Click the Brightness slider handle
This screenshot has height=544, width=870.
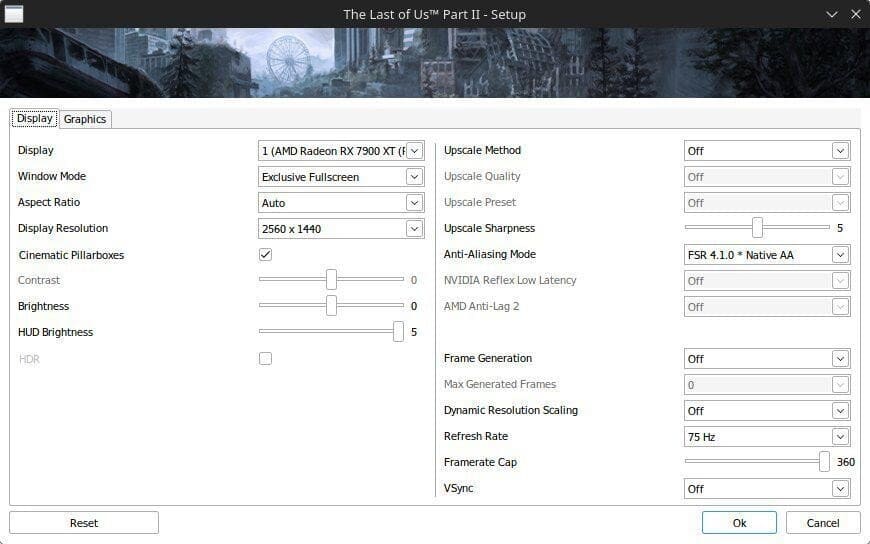(x=331, y=306)
